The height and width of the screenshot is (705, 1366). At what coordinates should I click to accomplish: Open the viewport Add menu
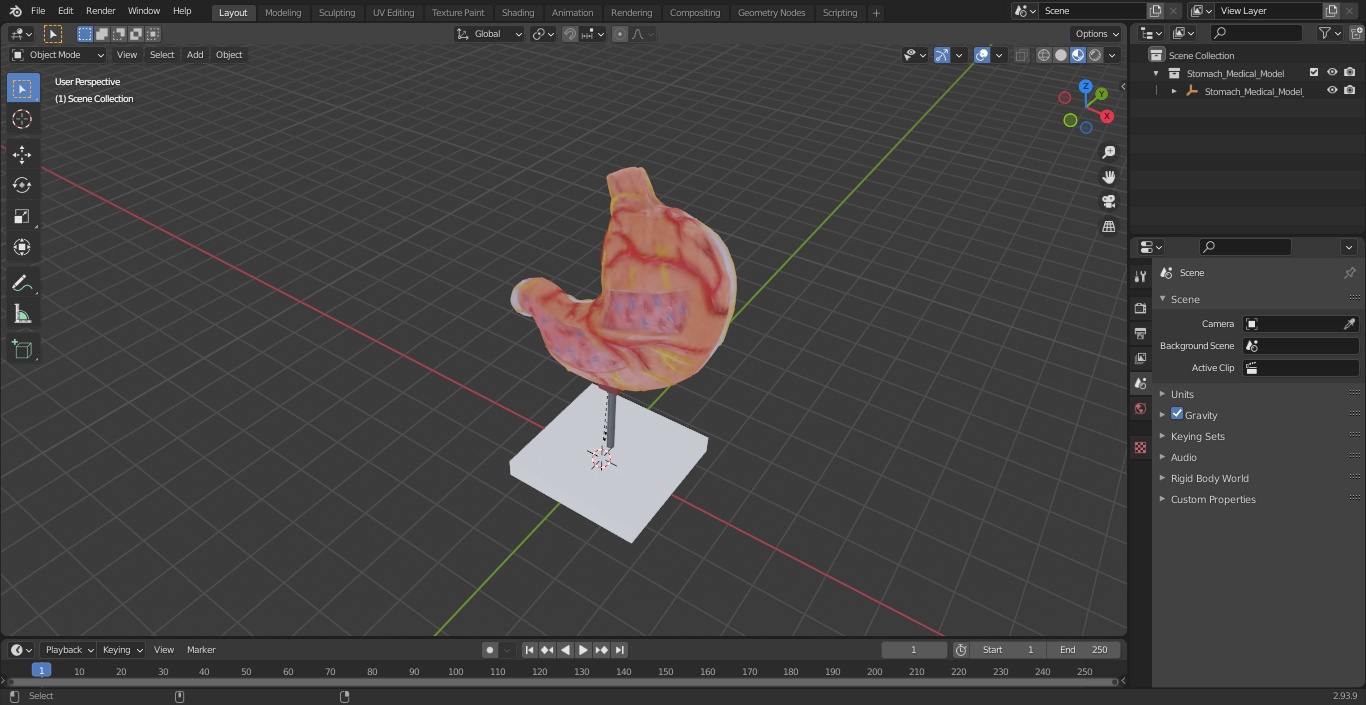(195, 55)
